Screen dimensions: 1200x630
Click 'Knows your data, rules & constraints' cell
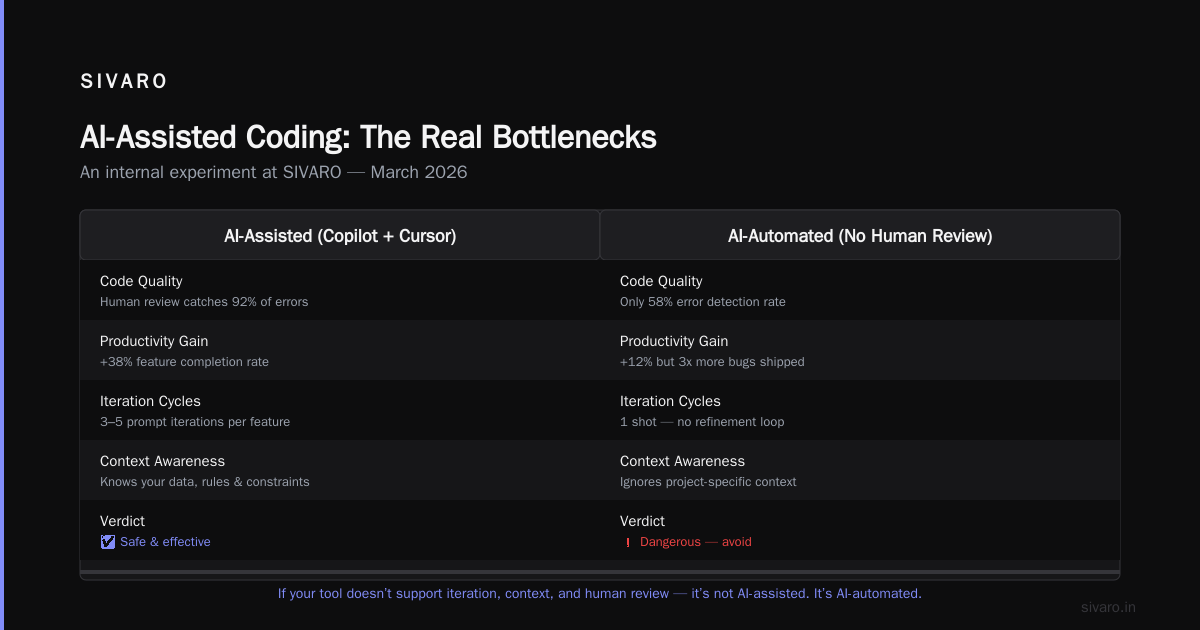point(340,470)
